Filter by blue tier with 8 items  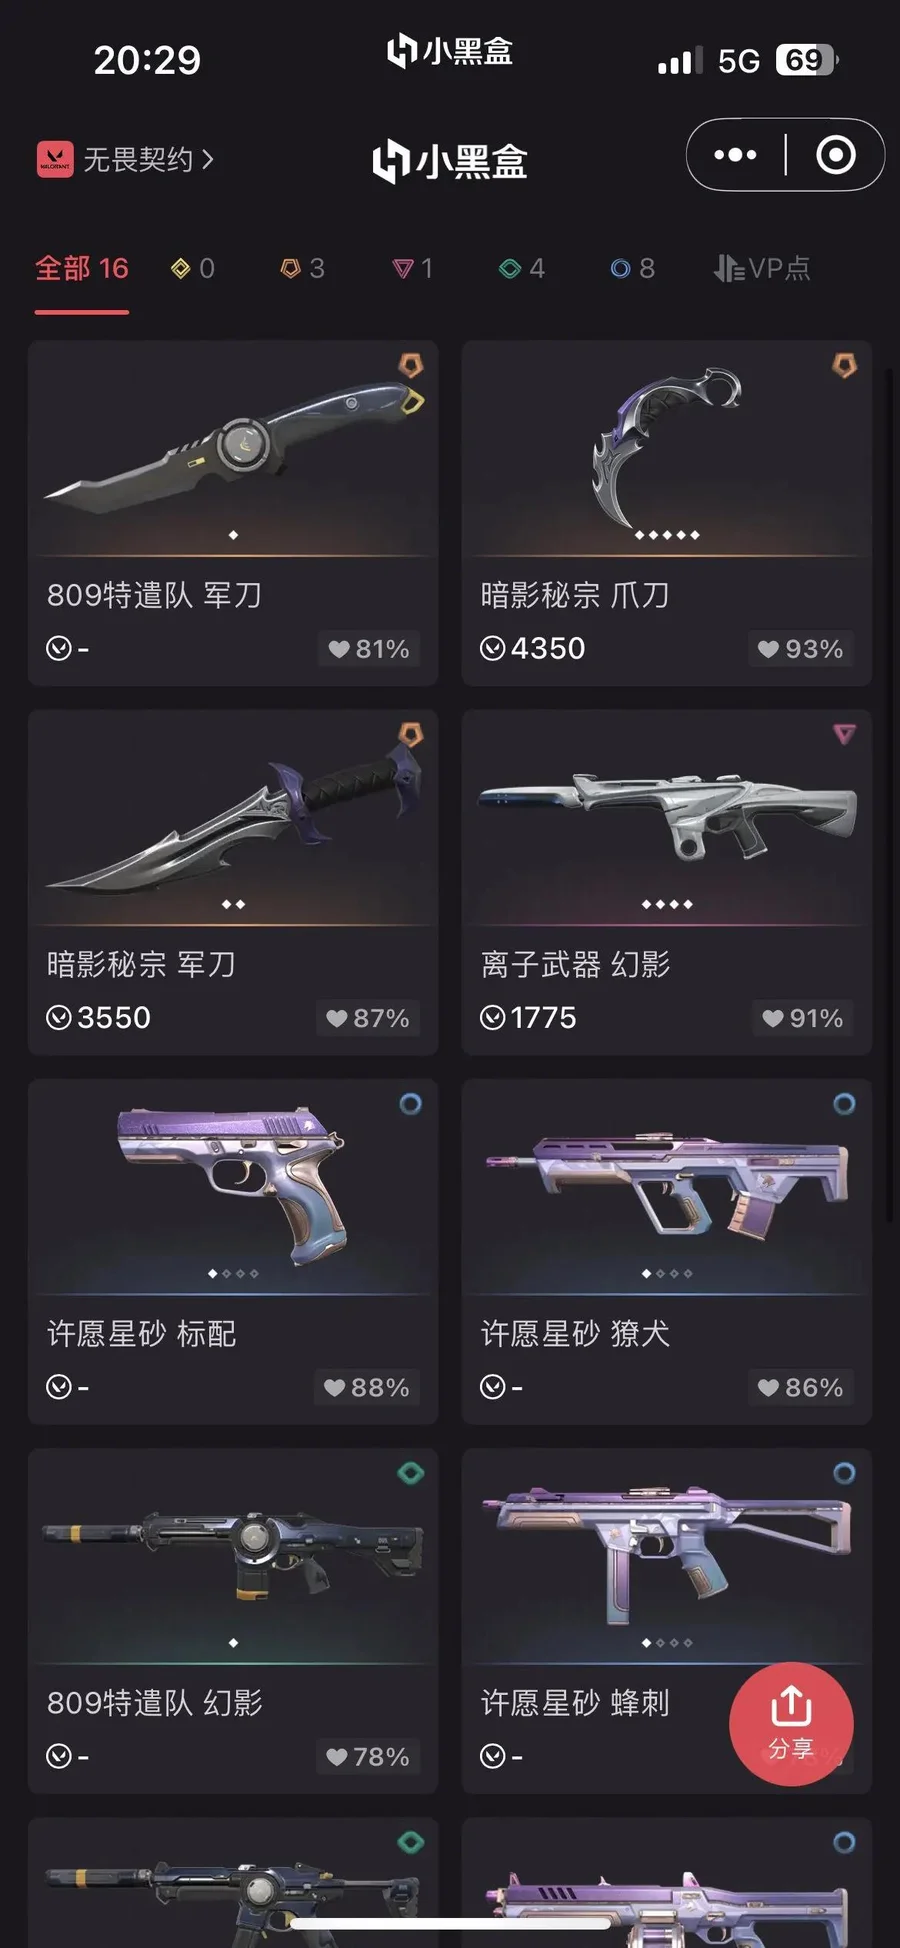(632, 268)
